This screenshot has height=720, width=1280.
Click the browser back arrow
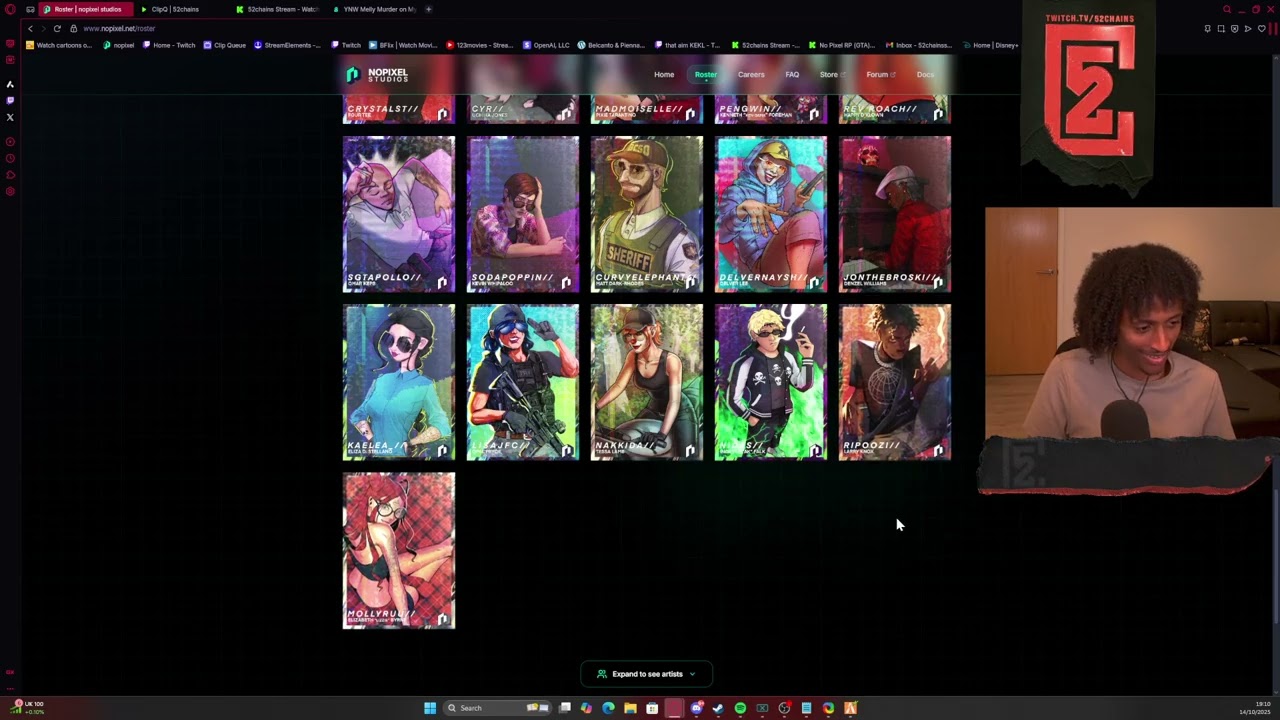(30, 28)
